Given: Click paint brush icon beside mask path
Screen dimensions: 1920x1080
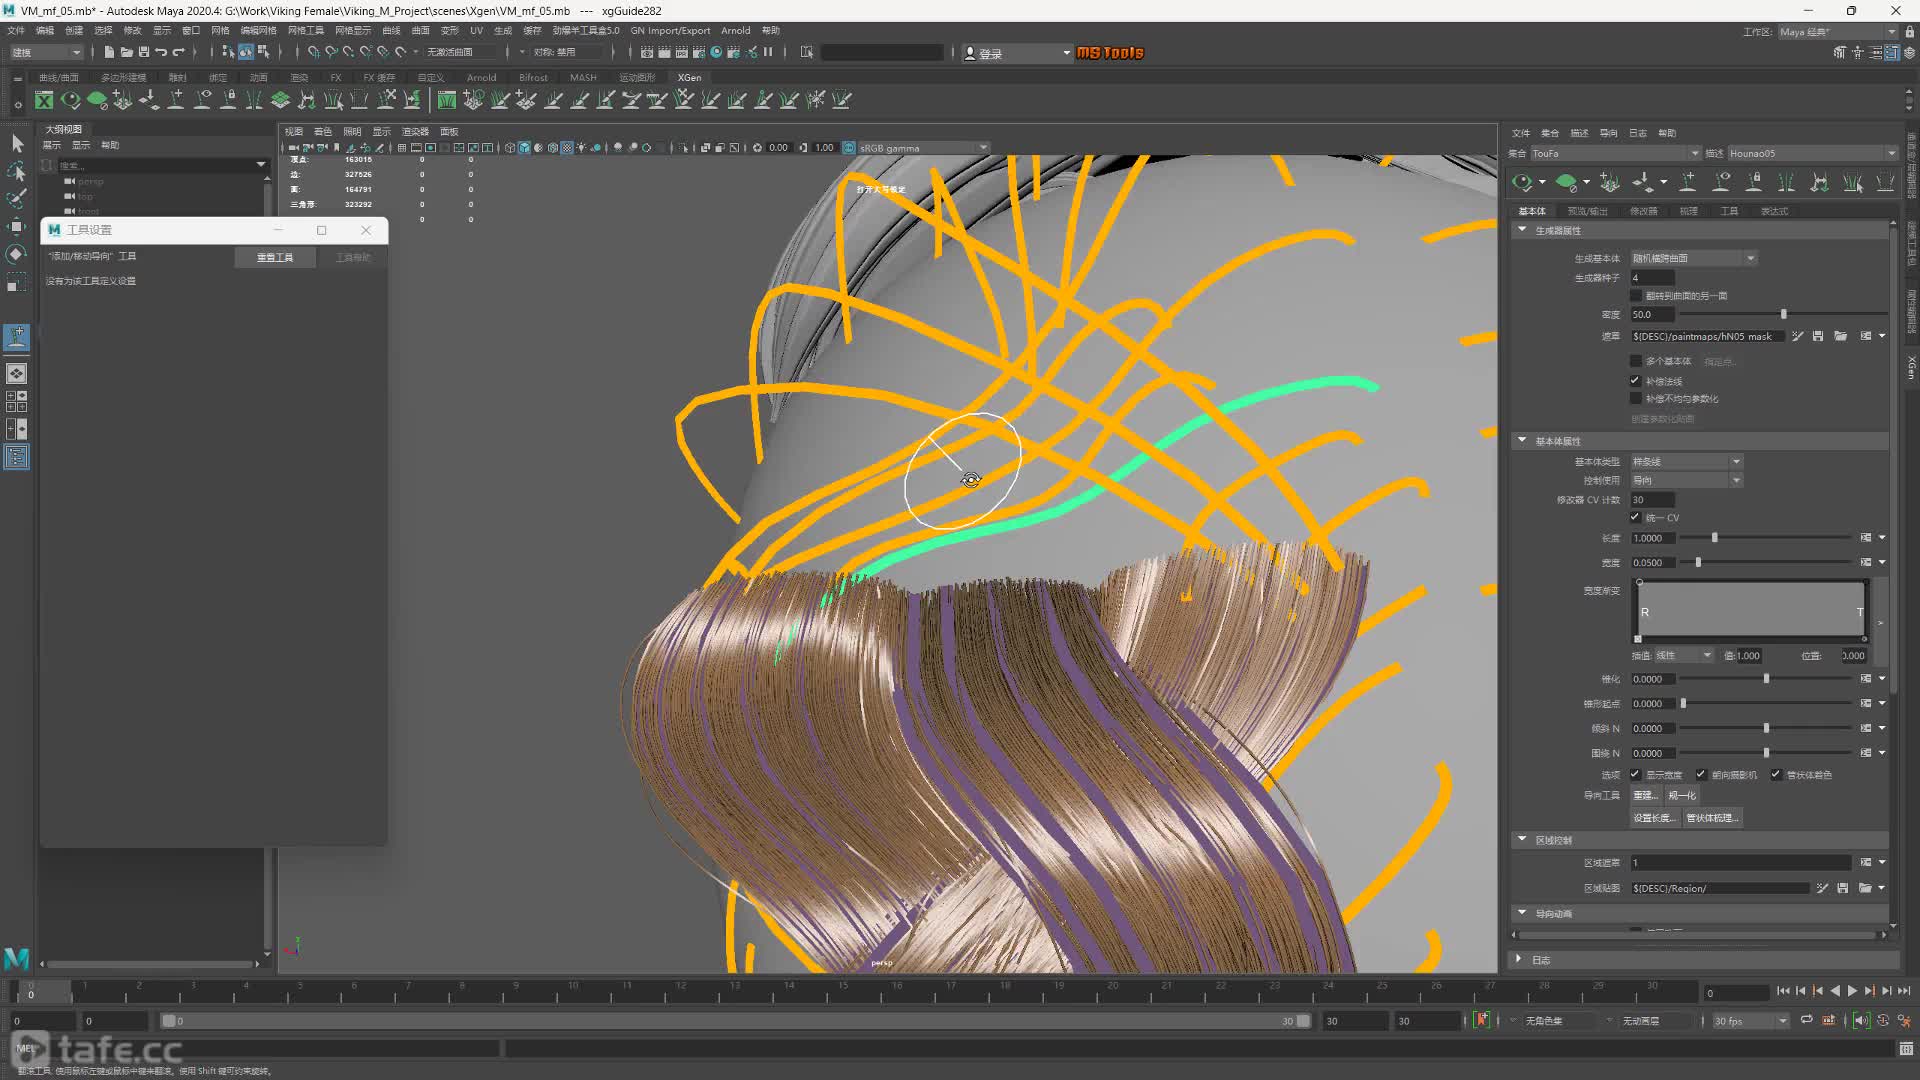Looking at the screenshot, I should [1798, 336].
